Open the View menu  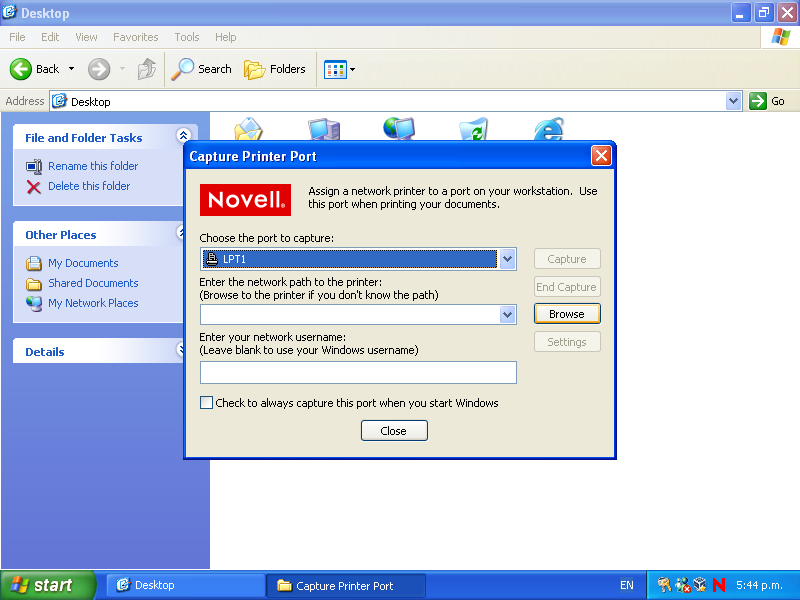[86, 37]
